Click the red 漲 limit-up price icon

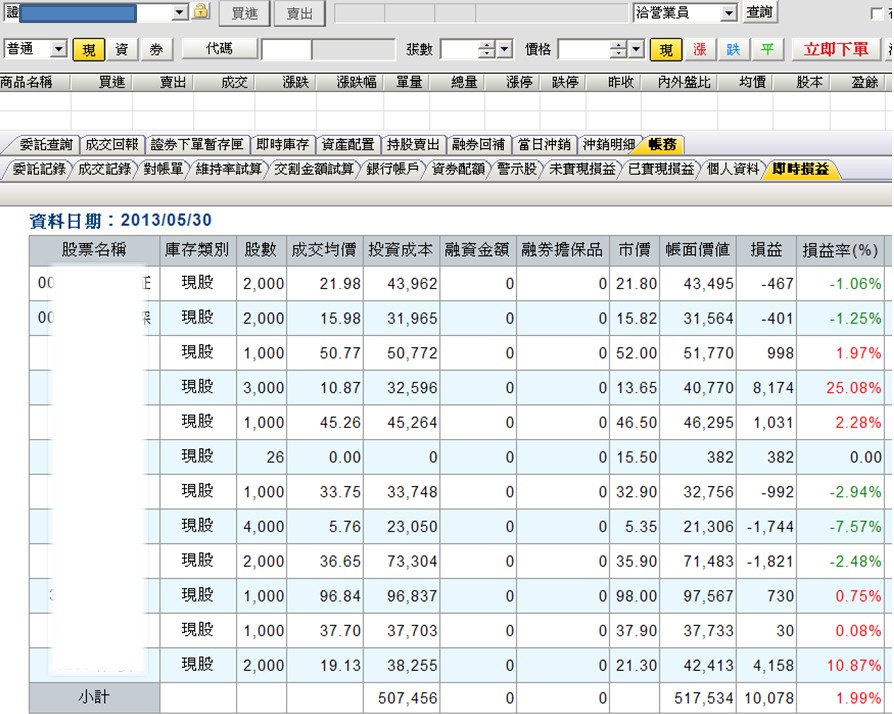point(700,49)
